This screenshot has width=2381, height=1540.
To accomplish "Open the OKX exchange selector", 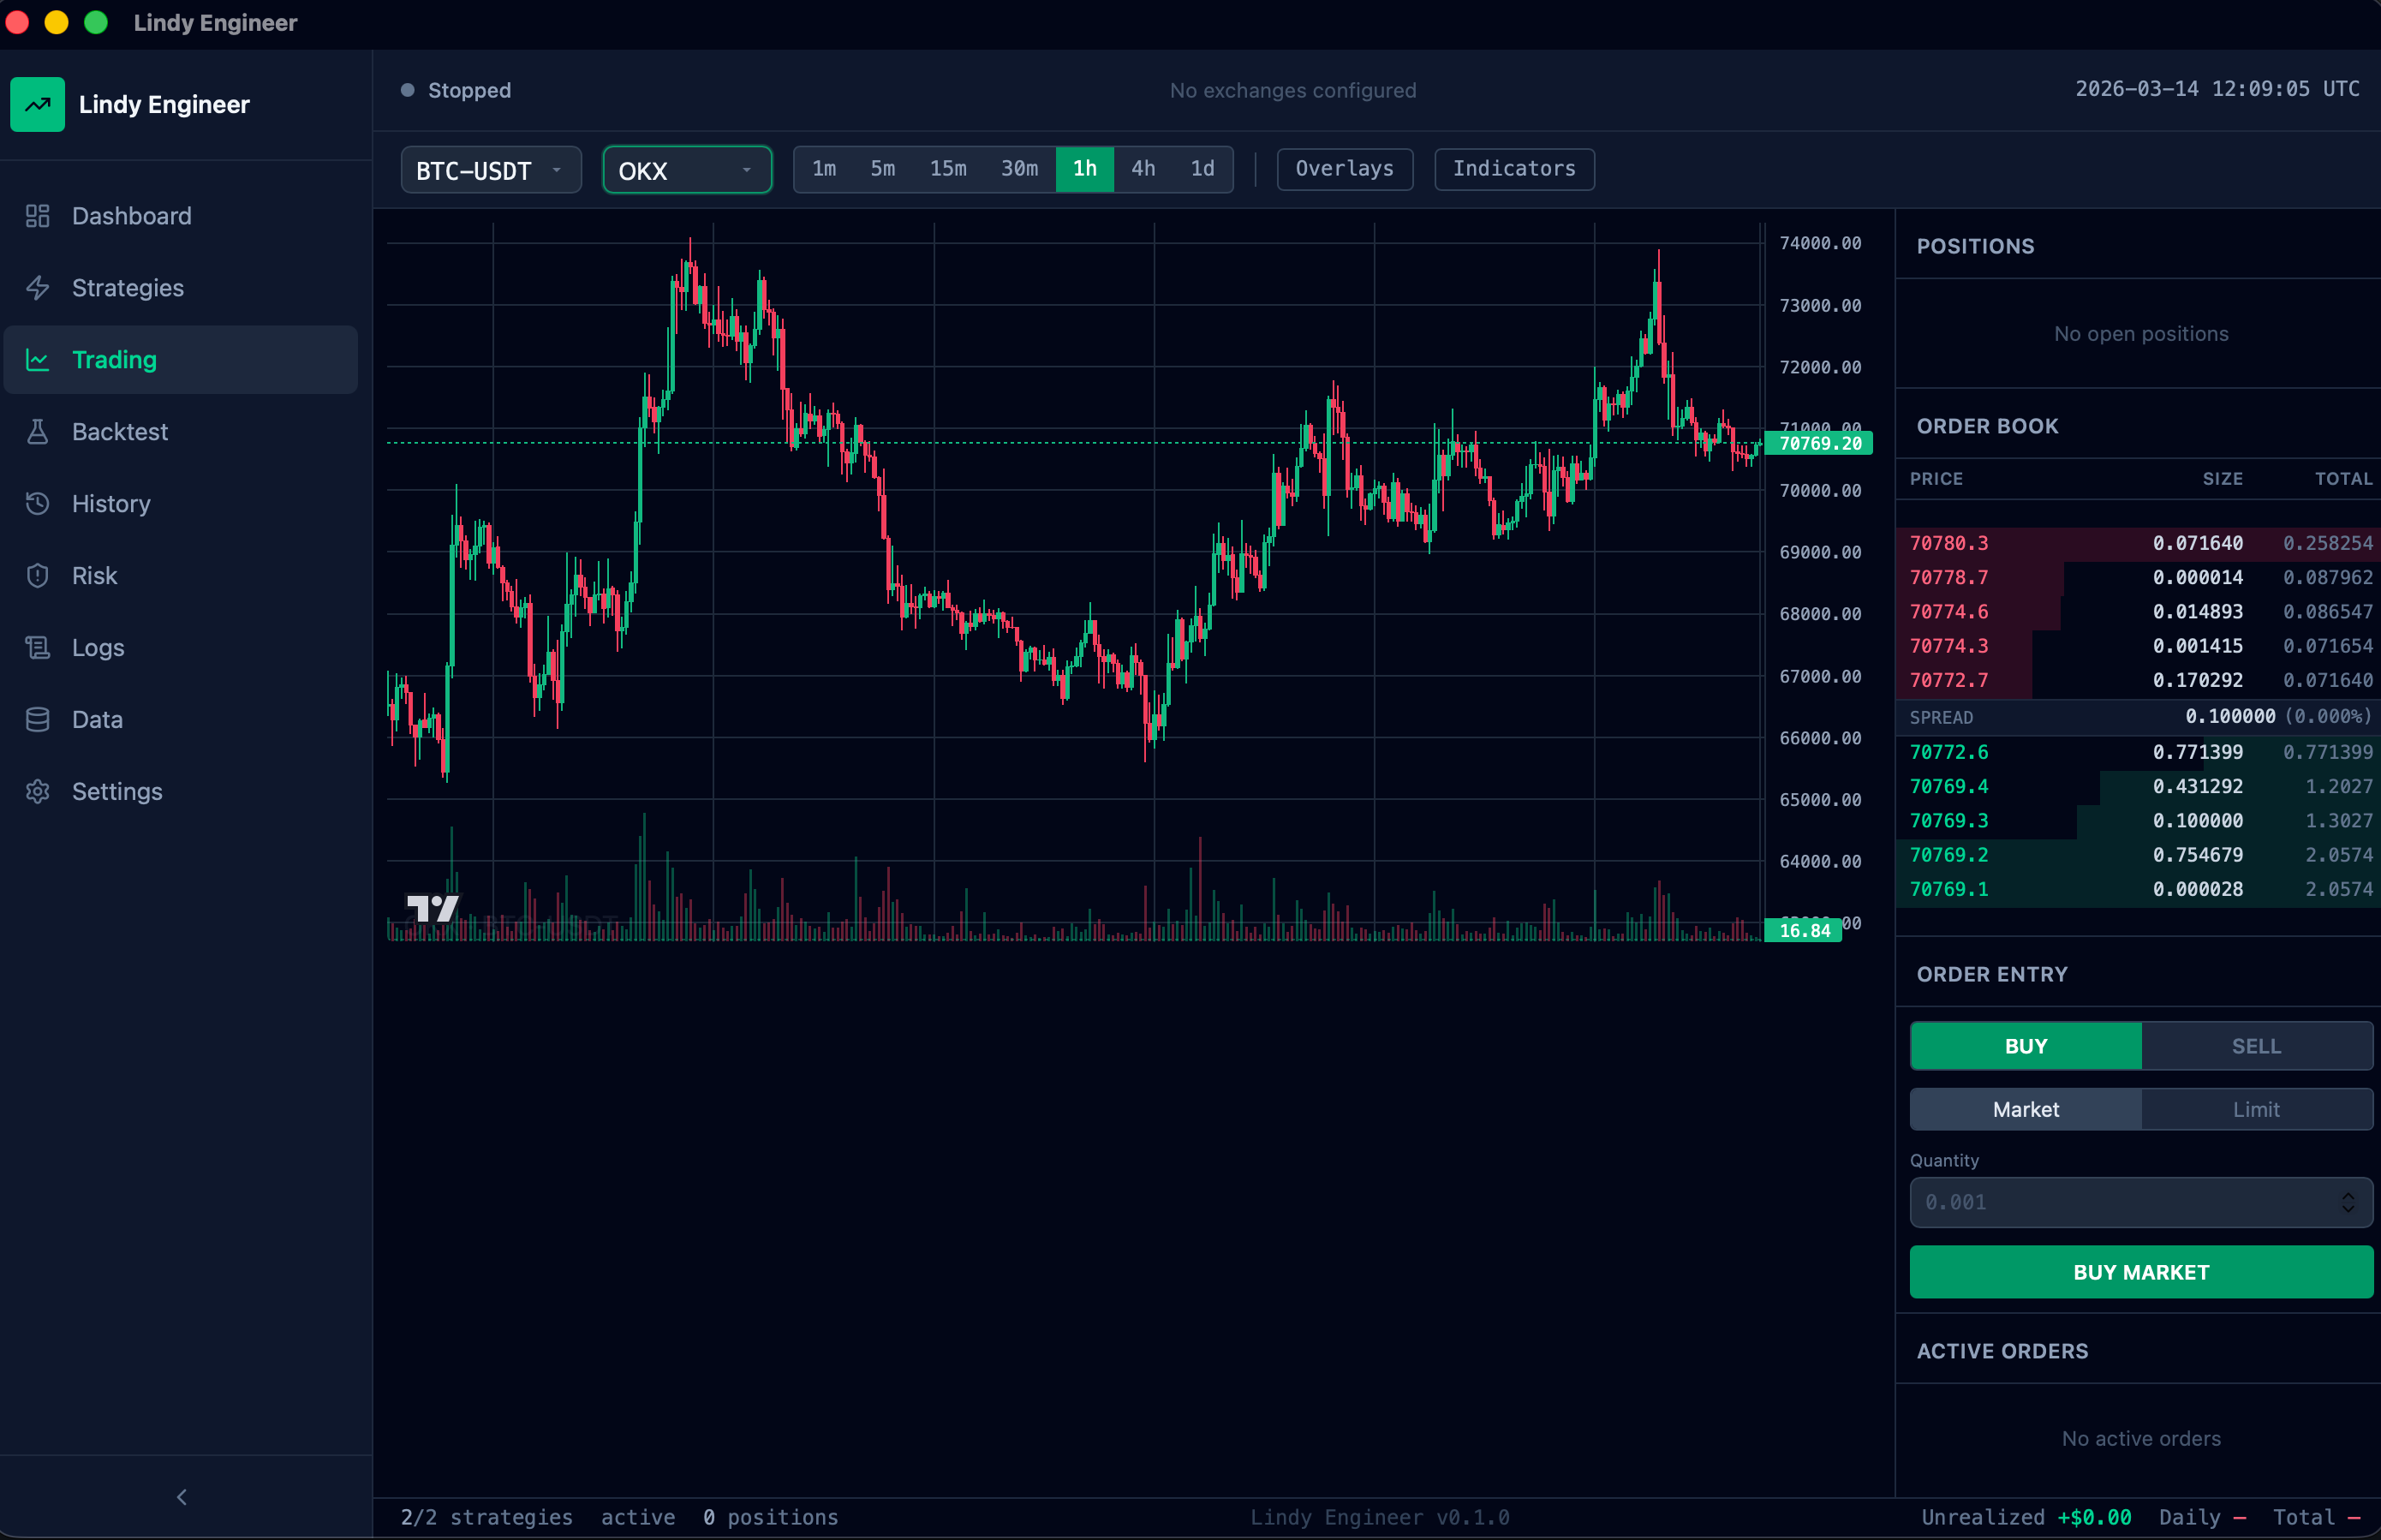I will tap(686, 169).
